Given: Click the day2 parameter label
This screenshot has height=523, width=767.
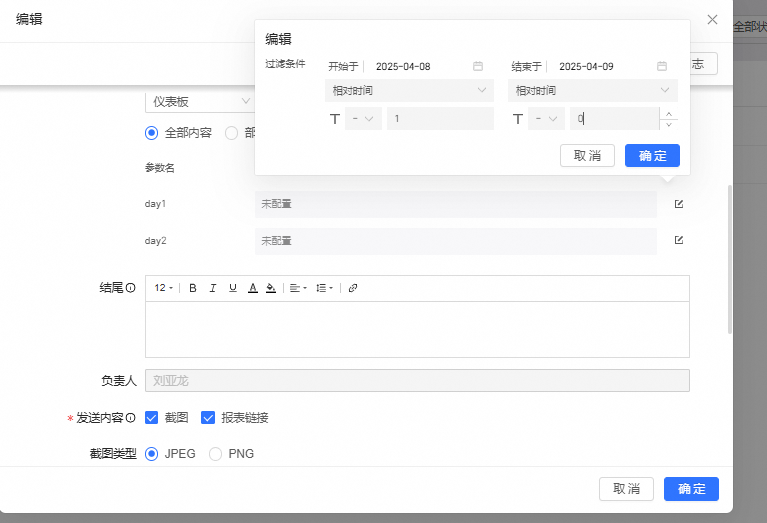Looking at the screenshot, I should pyautogui.click(x=156, y=241).
